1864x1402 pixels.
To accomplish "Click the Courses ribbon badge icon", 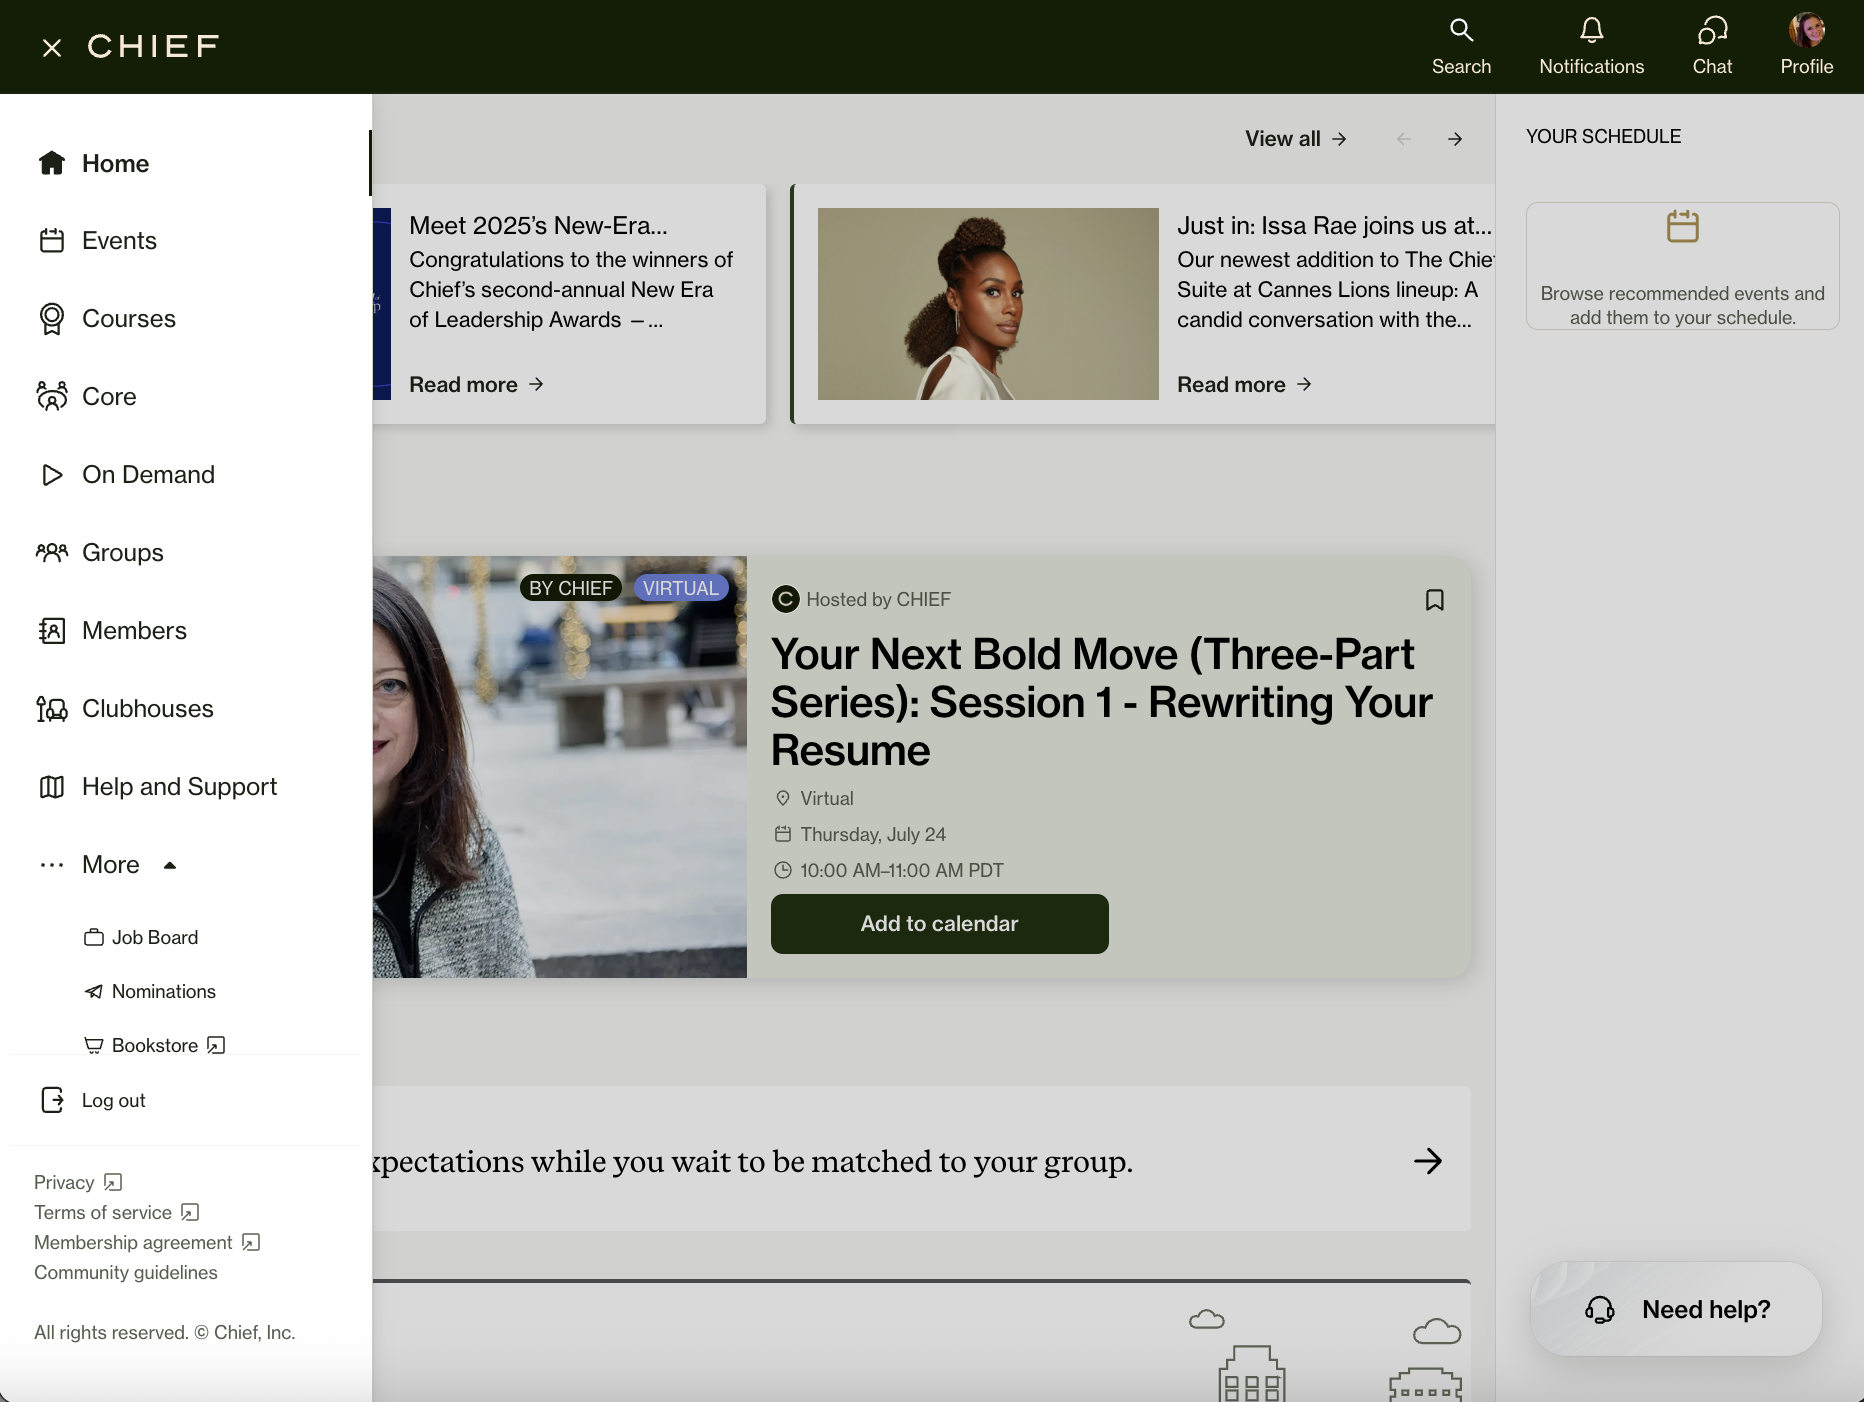I will pos(52,319).
